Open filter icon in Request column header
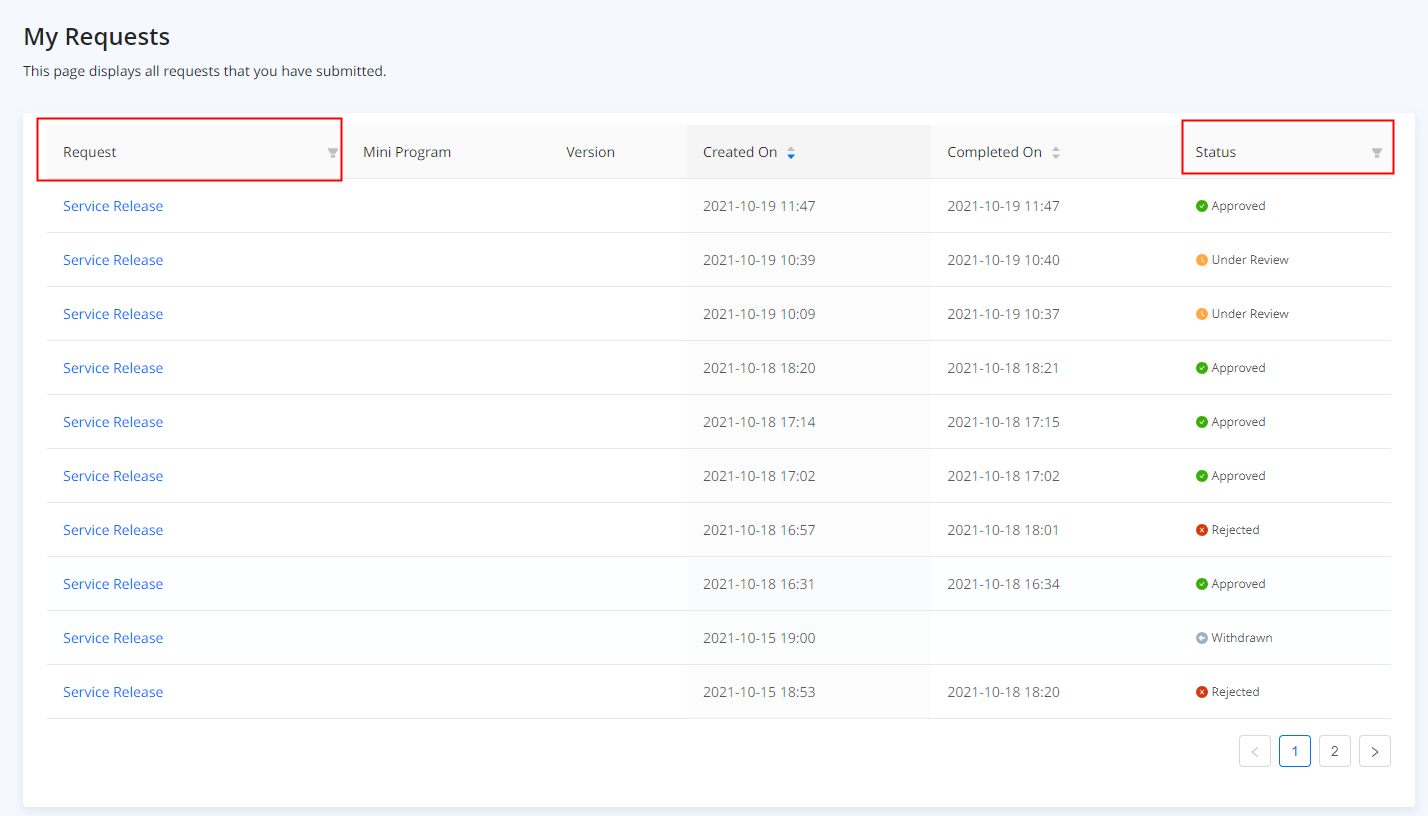 (x=333, y=153)
